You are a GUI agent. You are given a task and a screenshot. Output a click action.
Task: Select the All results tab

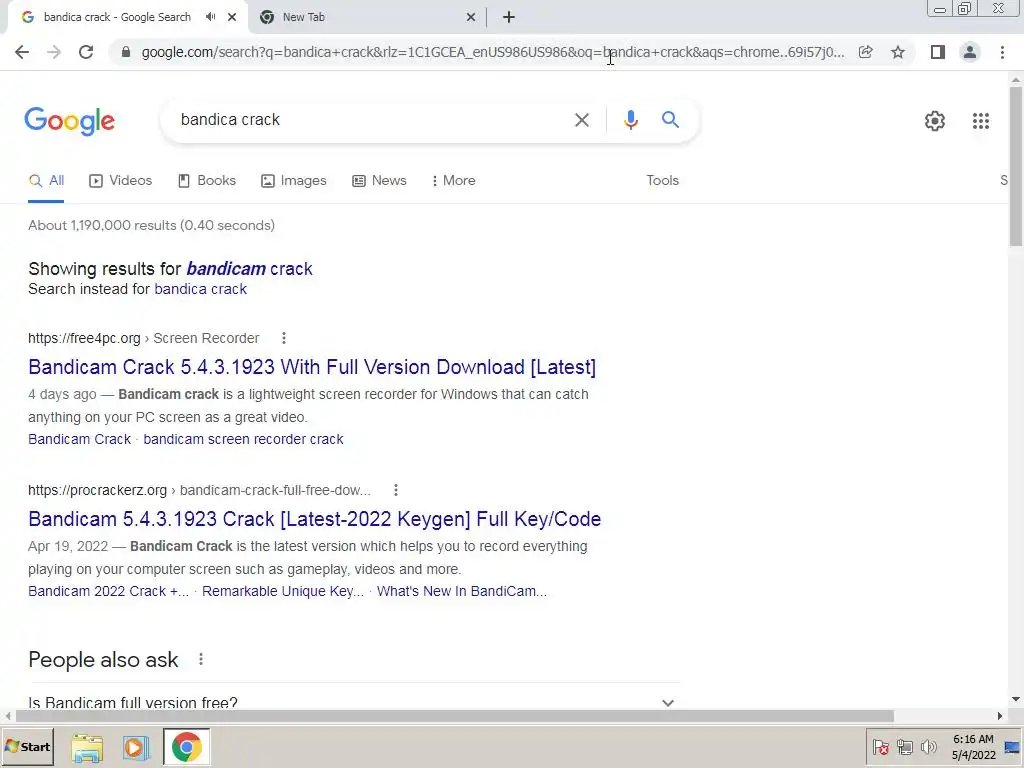(x=46, y=181)
